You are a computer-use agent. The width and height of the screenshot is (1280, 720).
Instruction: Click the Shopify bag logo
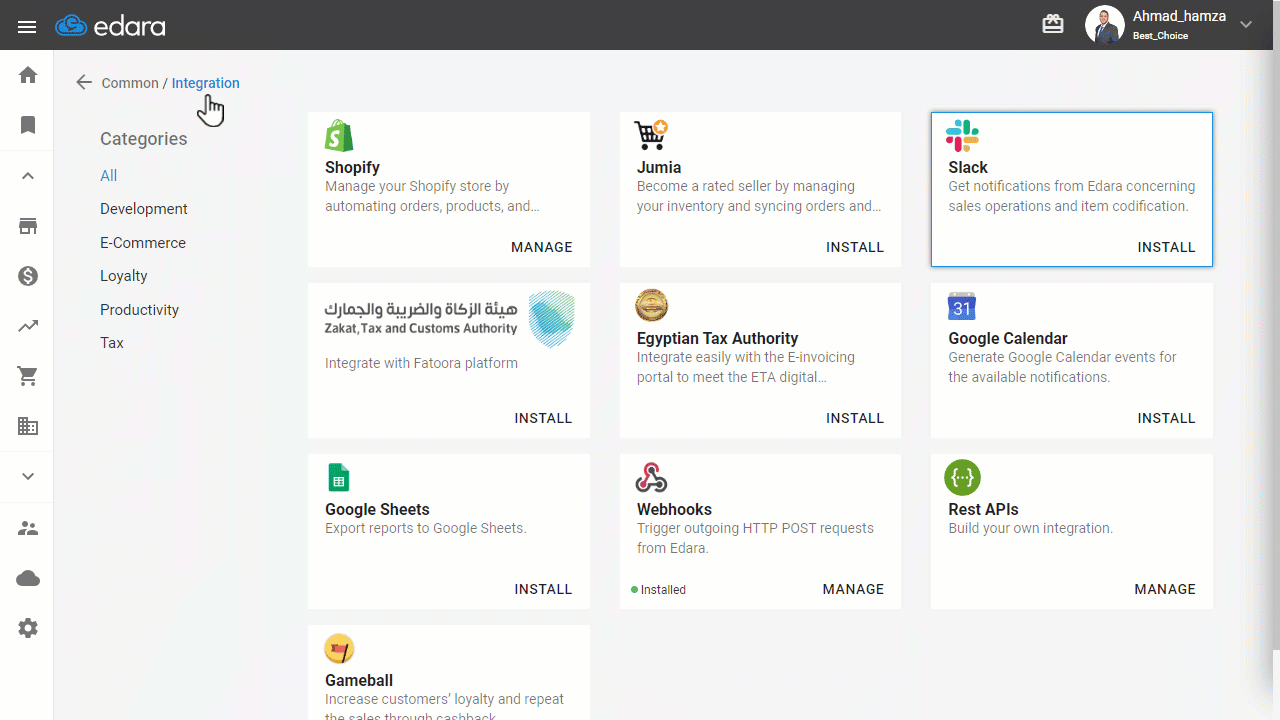[340, 135]
